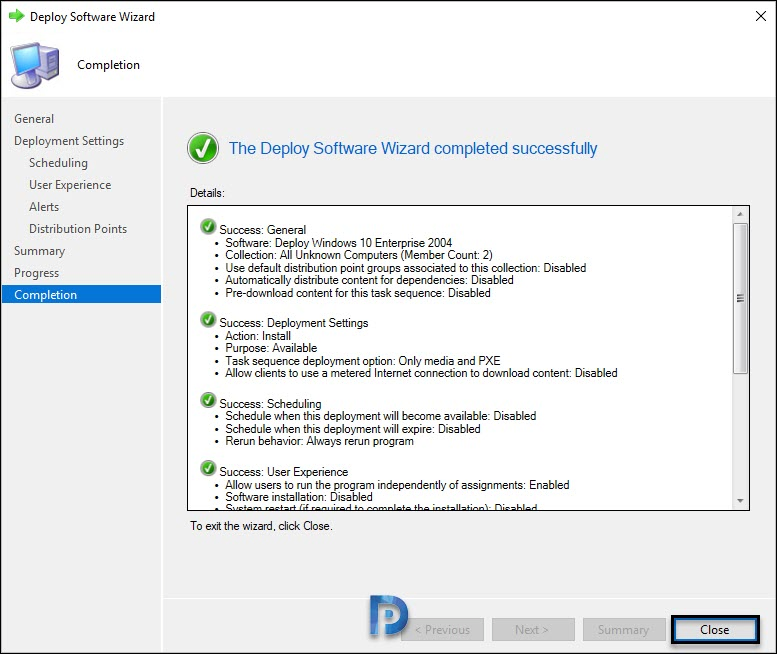Click the large green success checkmark icon
Viewport: 777px width, 654px height.
(203, 148)
